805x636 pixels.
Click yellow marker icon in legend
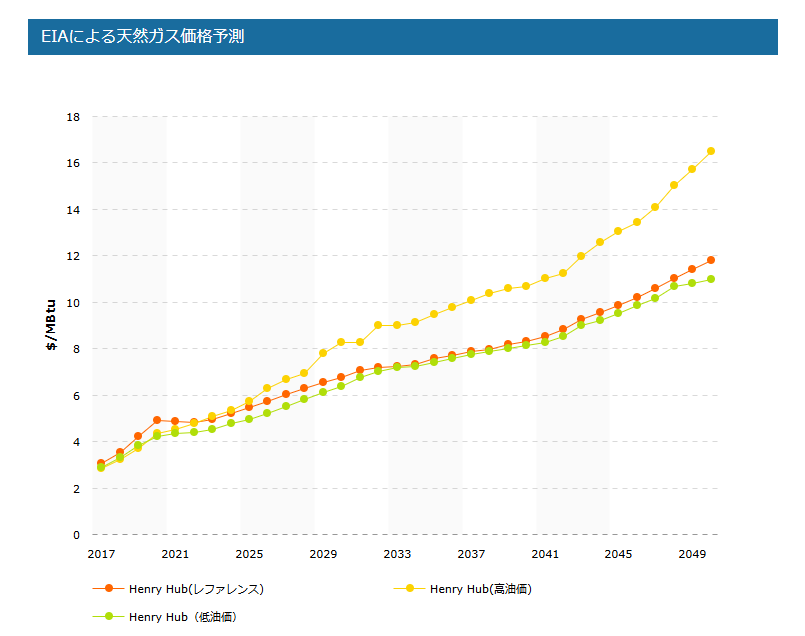(410, 588)
